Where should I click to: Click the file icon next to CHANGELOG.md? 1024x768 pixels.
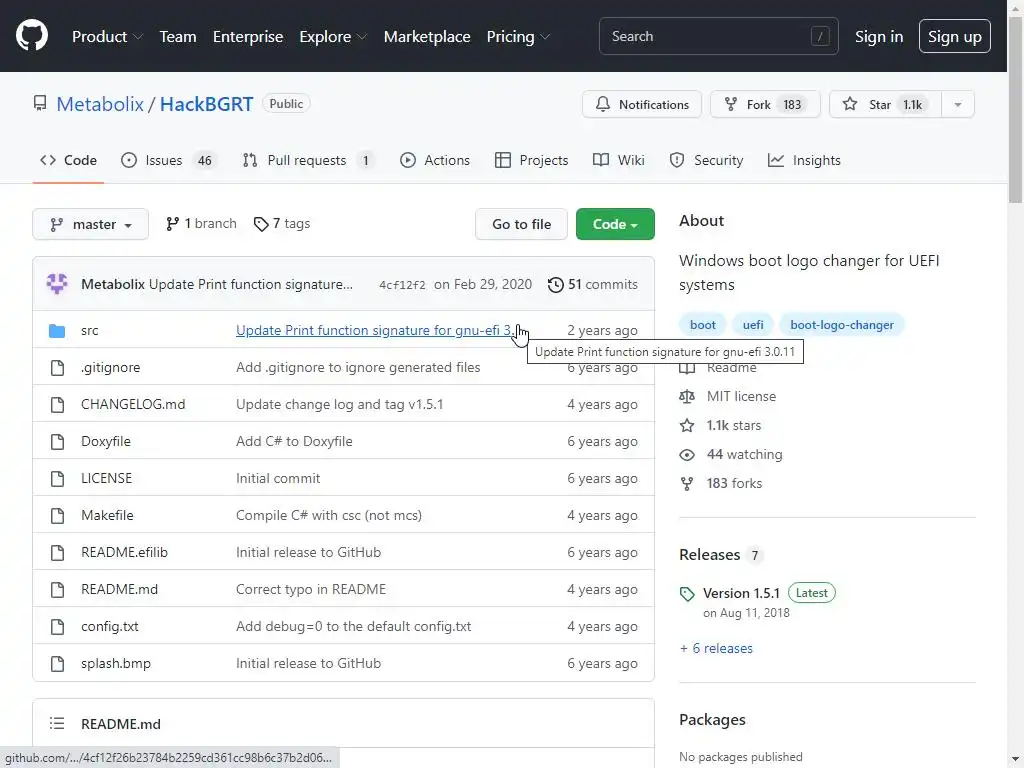57,404
